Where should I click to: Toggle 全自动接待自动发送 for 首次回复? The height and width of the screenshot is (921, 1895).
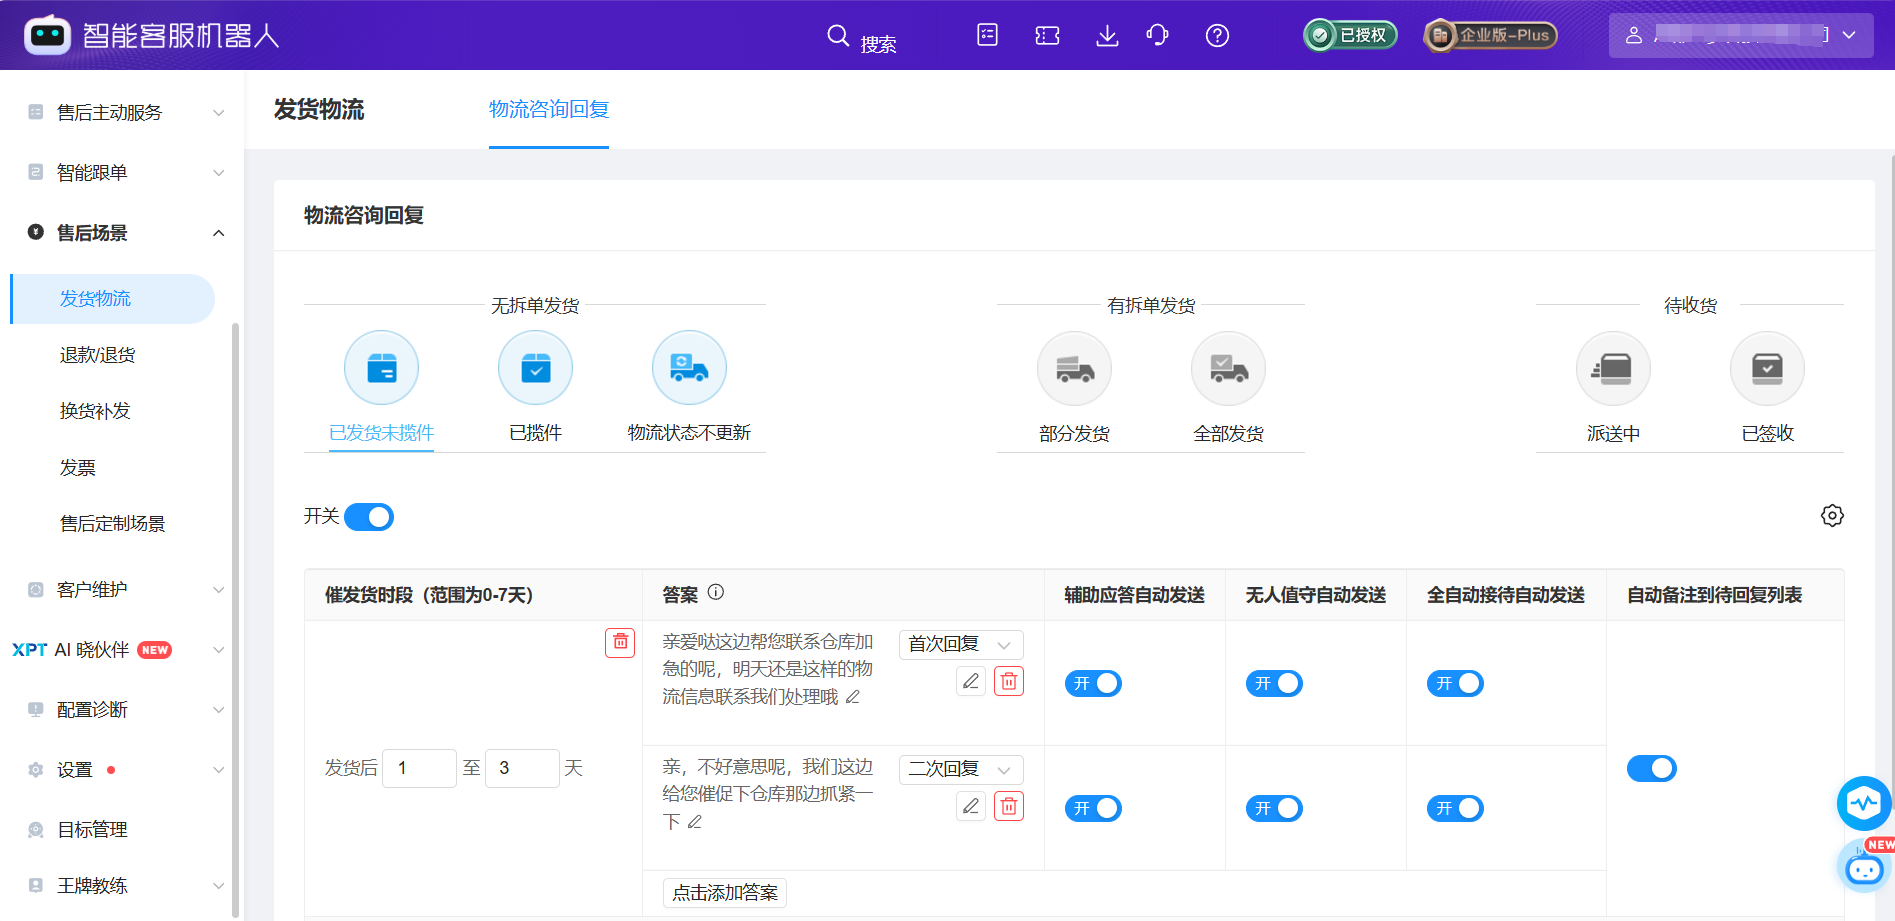pos(1455,683)
